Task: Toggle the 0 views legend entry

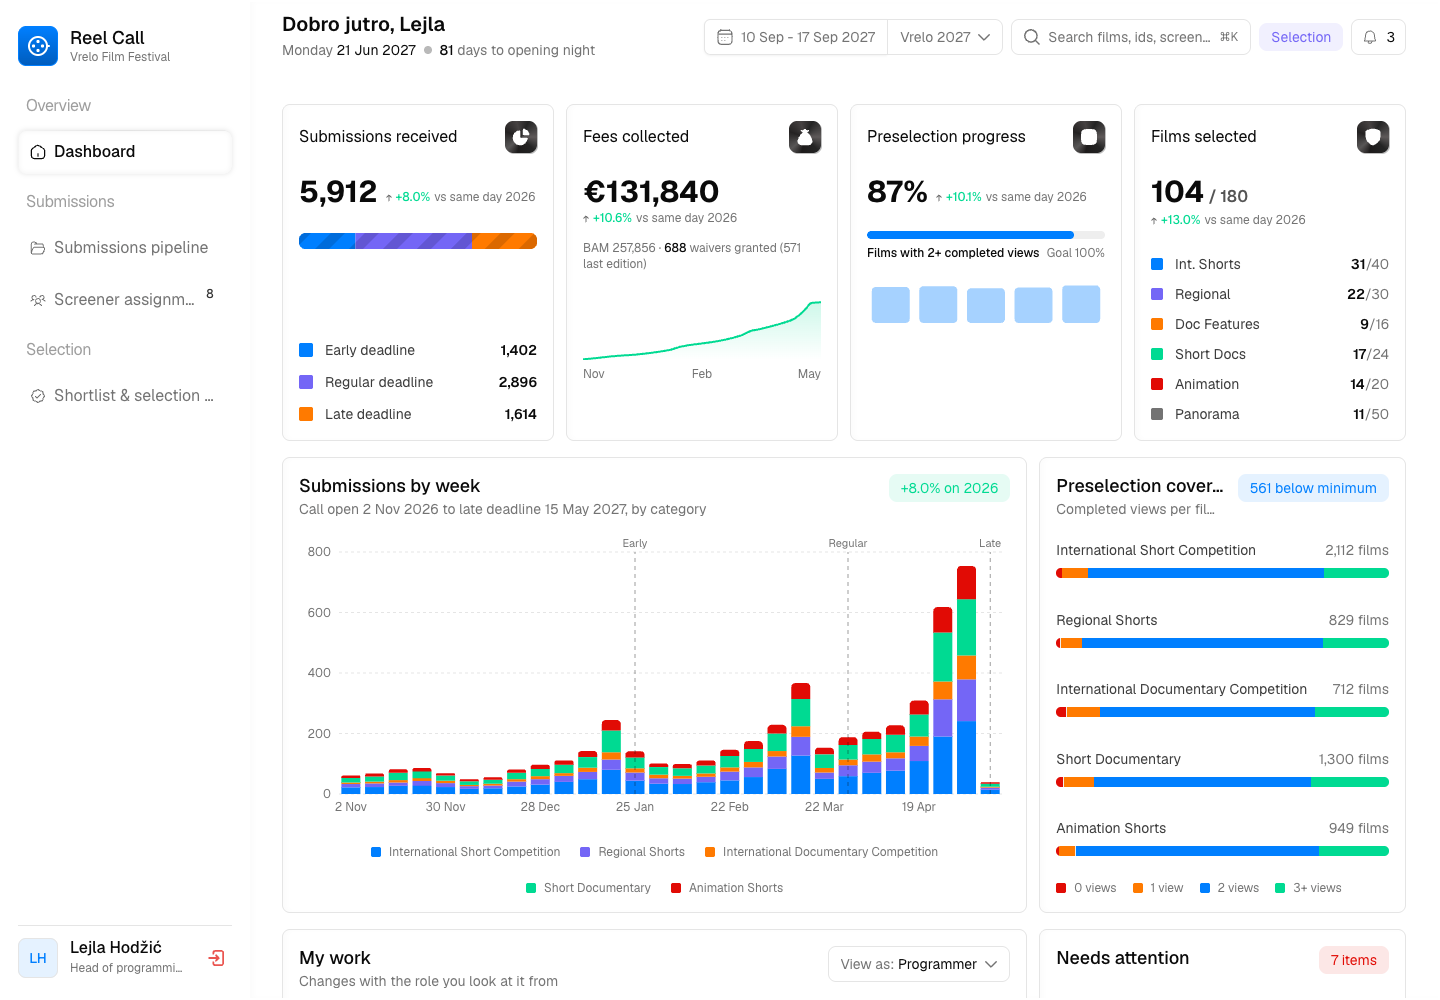Action: pyautogui.click(x=1086, y=888)
